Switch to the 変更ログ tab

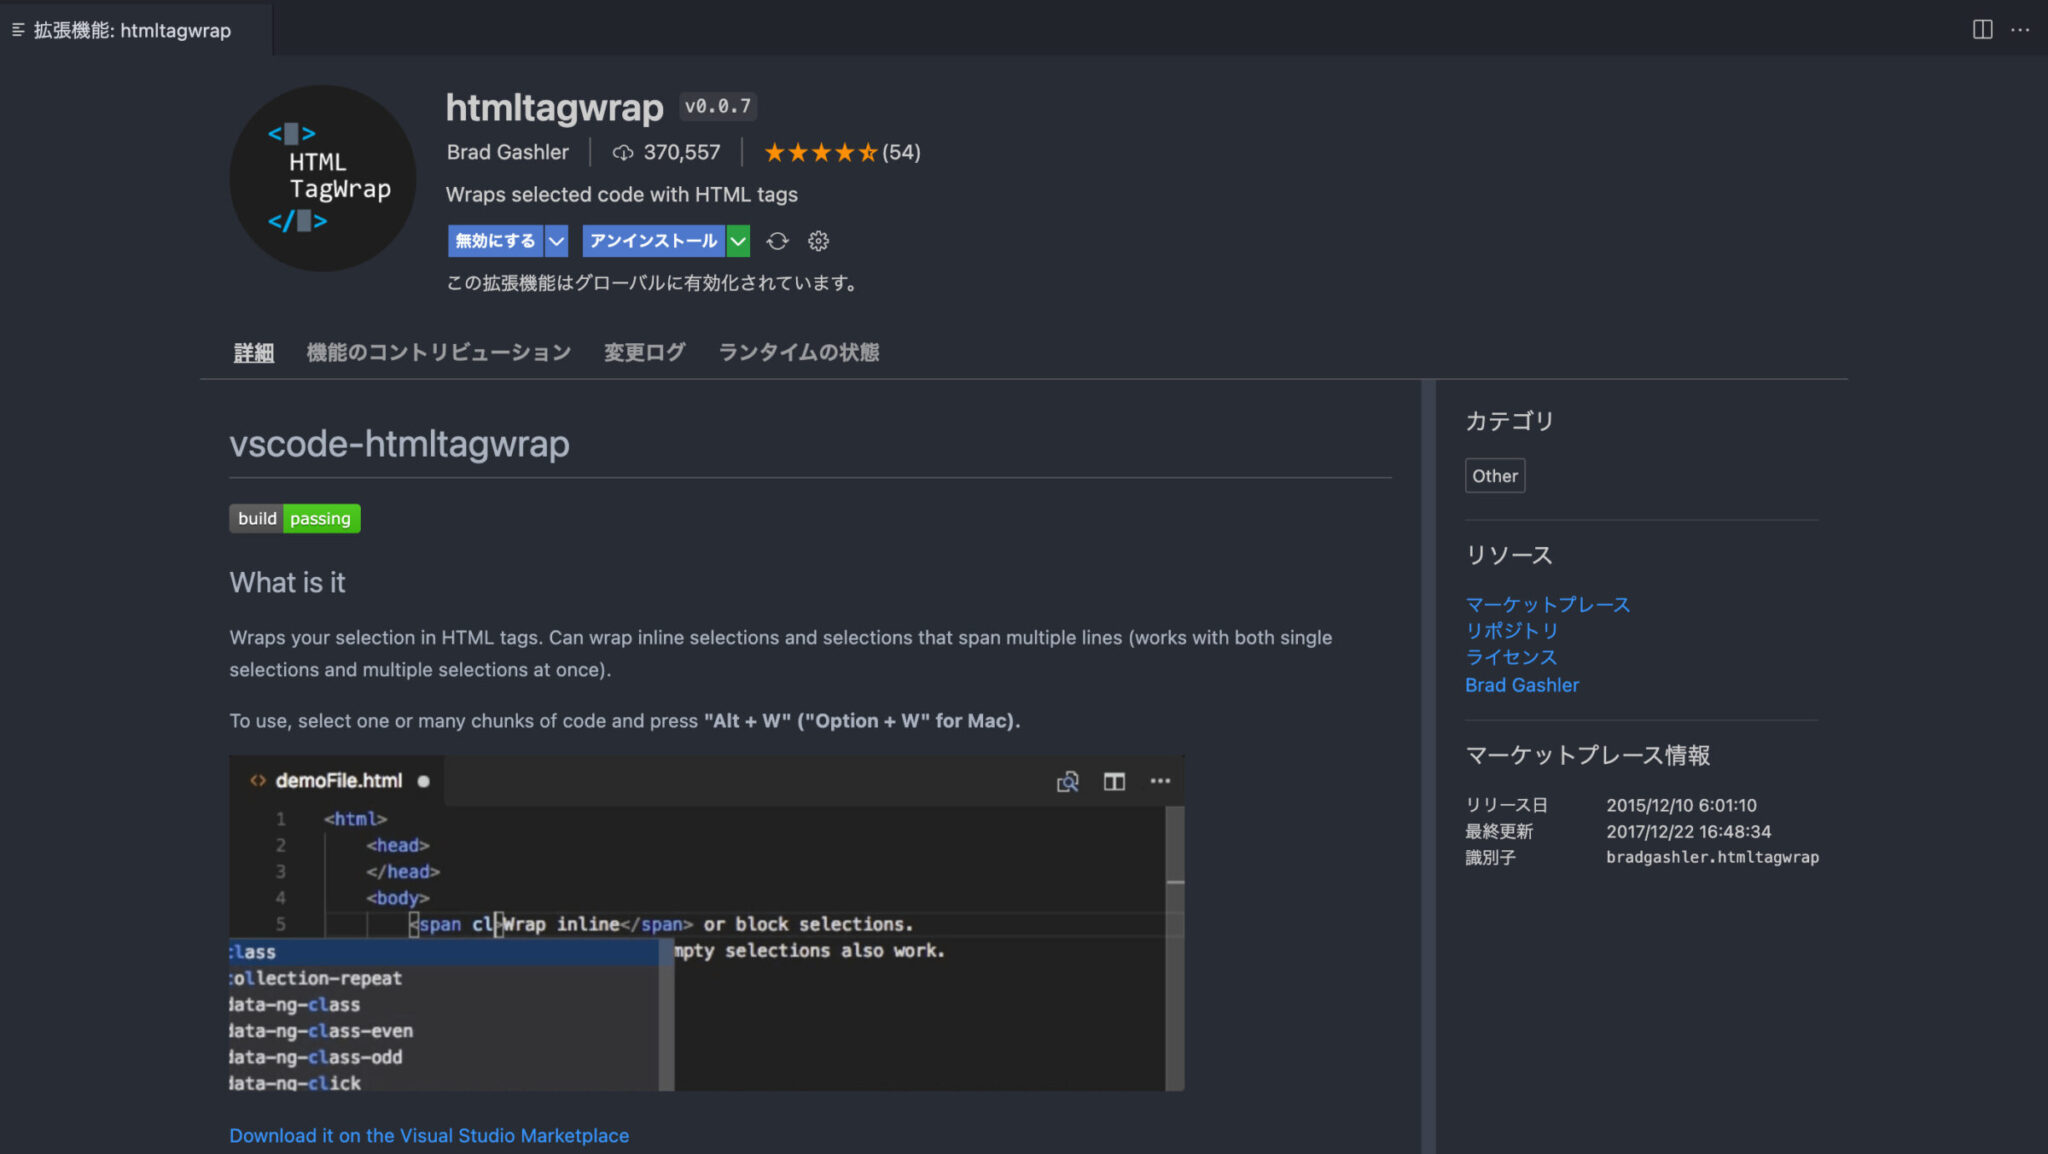pyautogui.click(x=643, y=352)
